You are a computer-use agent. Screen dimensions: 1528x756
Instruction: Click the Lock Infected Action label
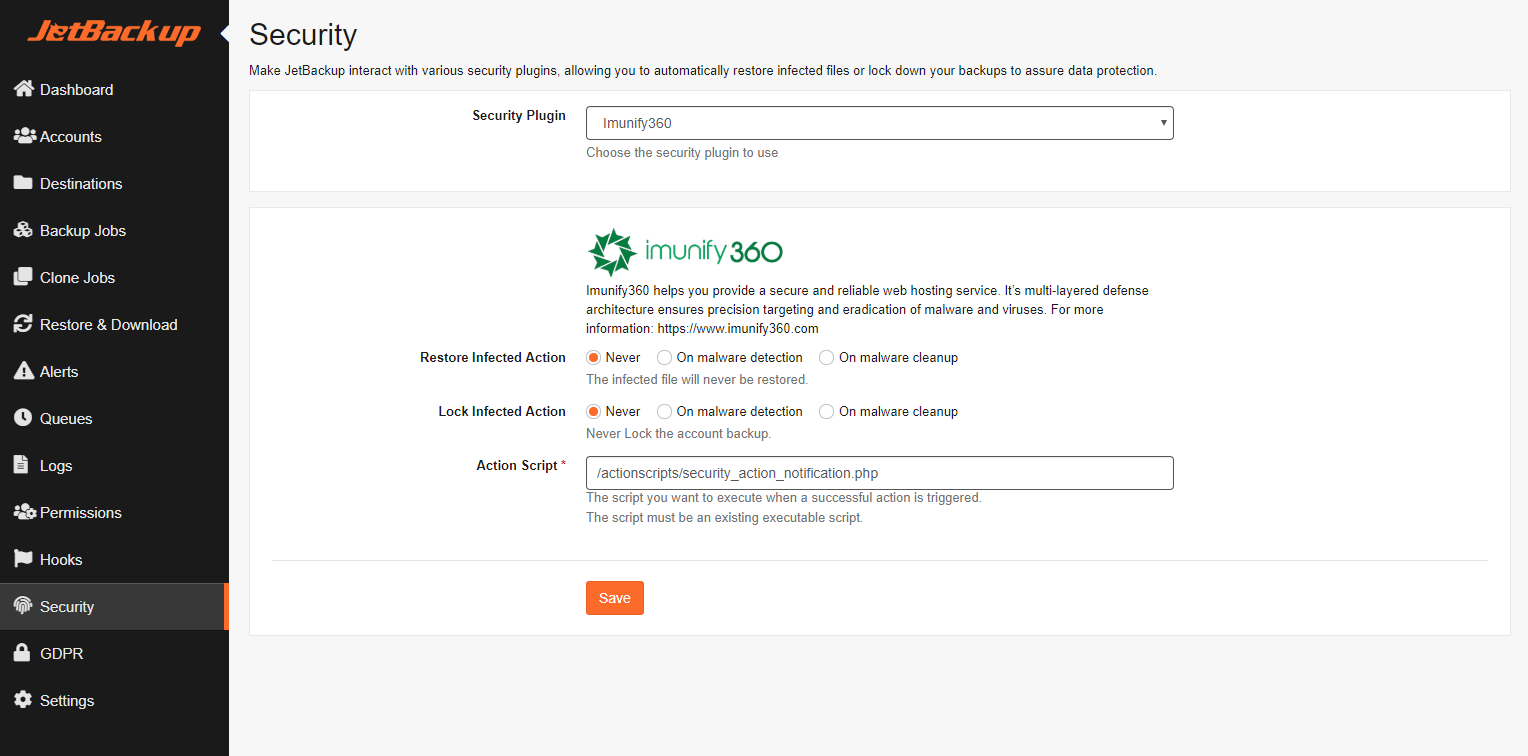(x=502, y=411)
